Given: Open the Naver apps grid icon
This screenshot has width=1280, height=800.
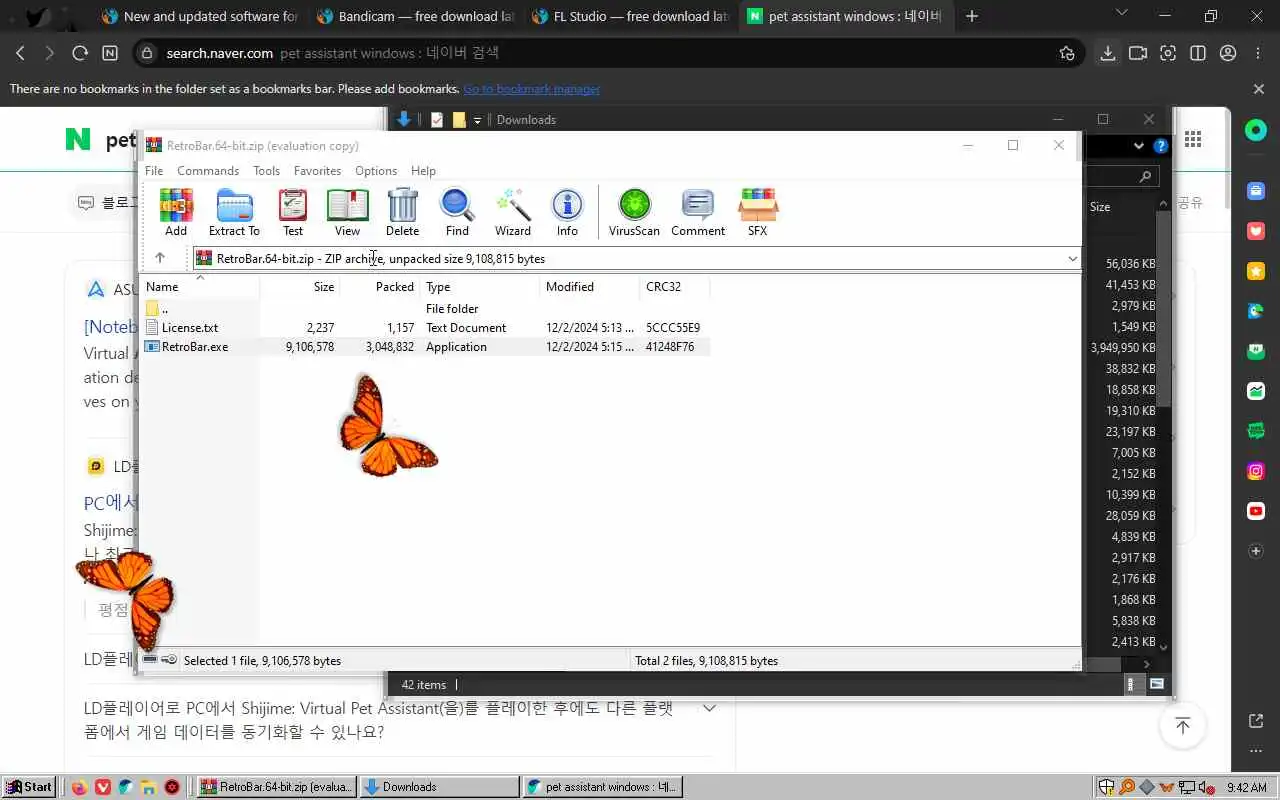Looking at the screenshot, I should [1193, 139].
